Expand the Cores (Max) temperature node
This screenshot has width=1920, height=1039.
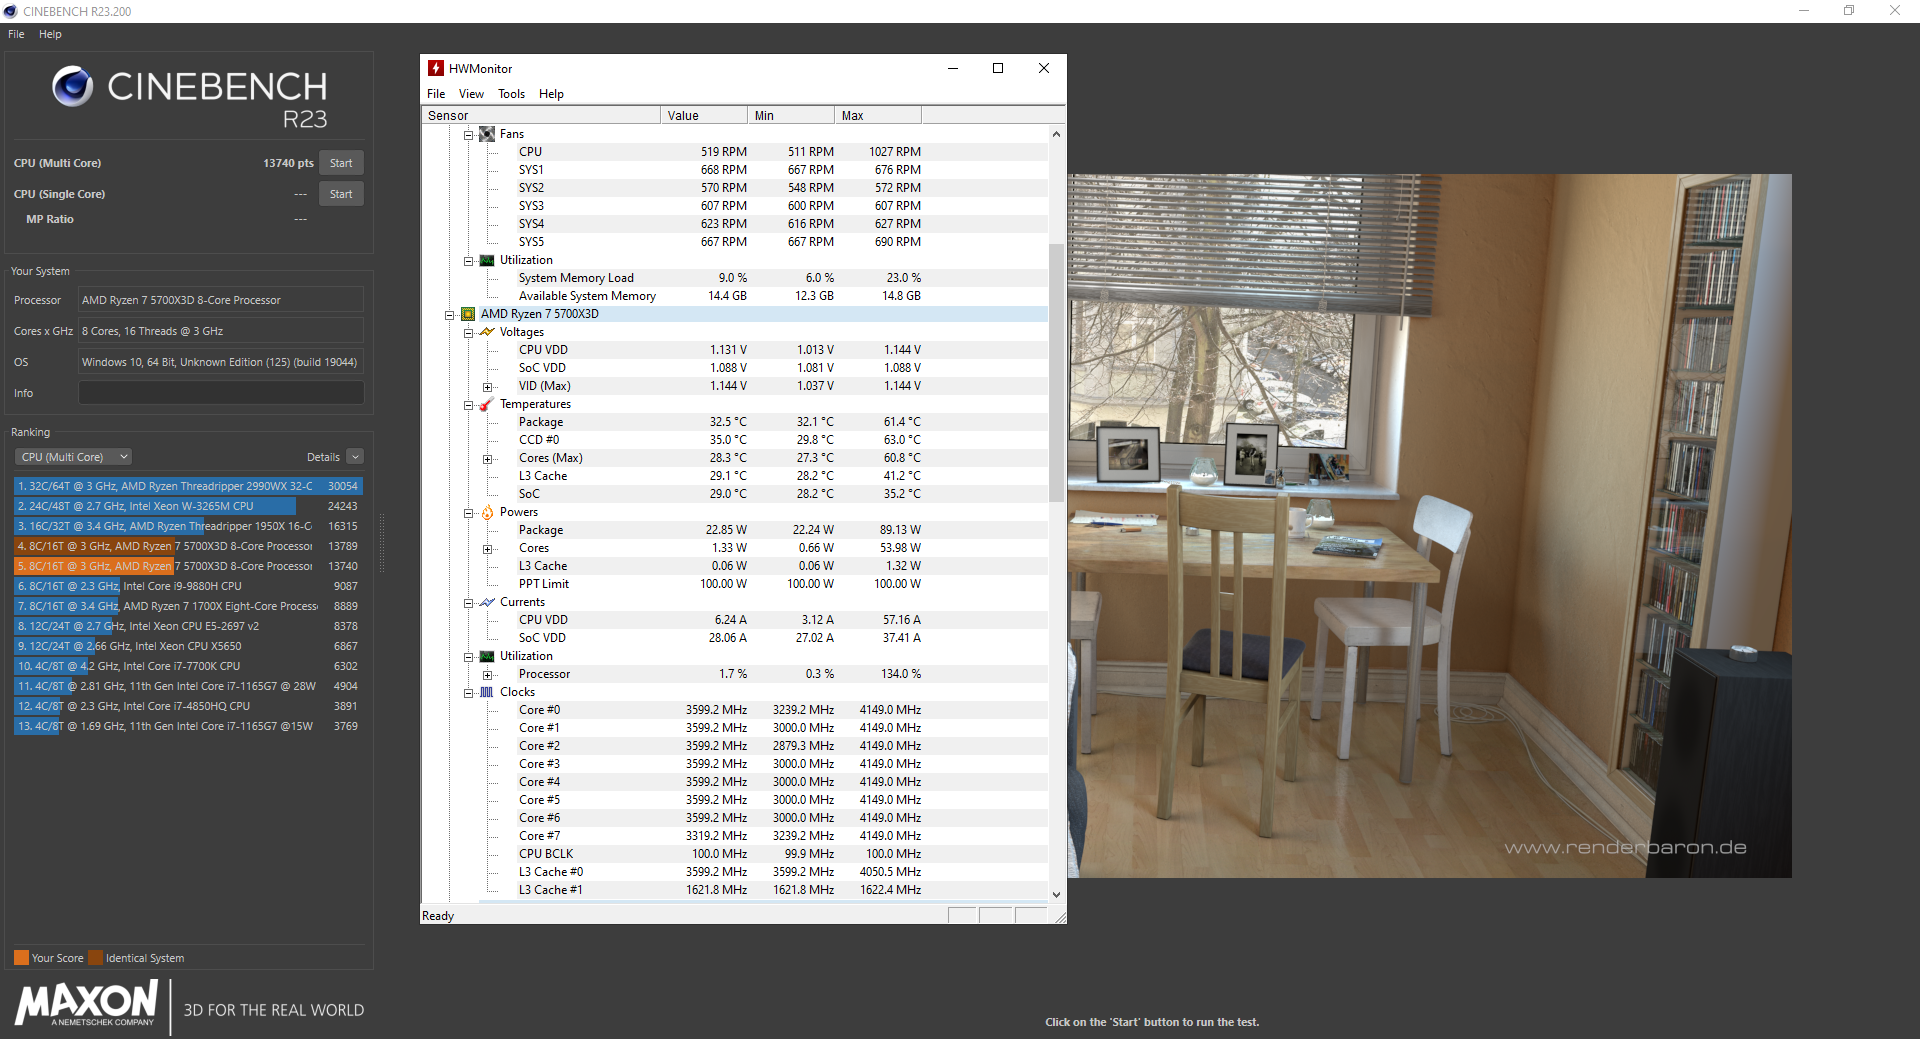[488, 459]
